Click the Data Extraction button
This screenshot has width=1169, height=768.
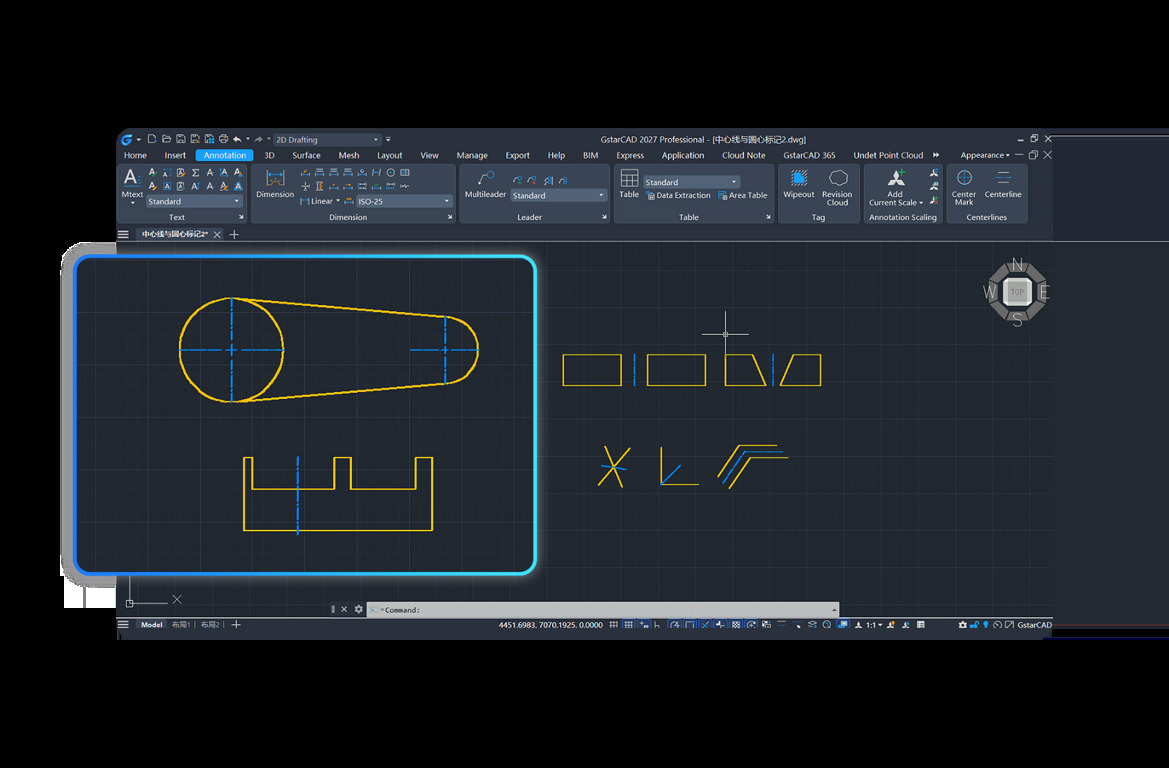[678, 195]
